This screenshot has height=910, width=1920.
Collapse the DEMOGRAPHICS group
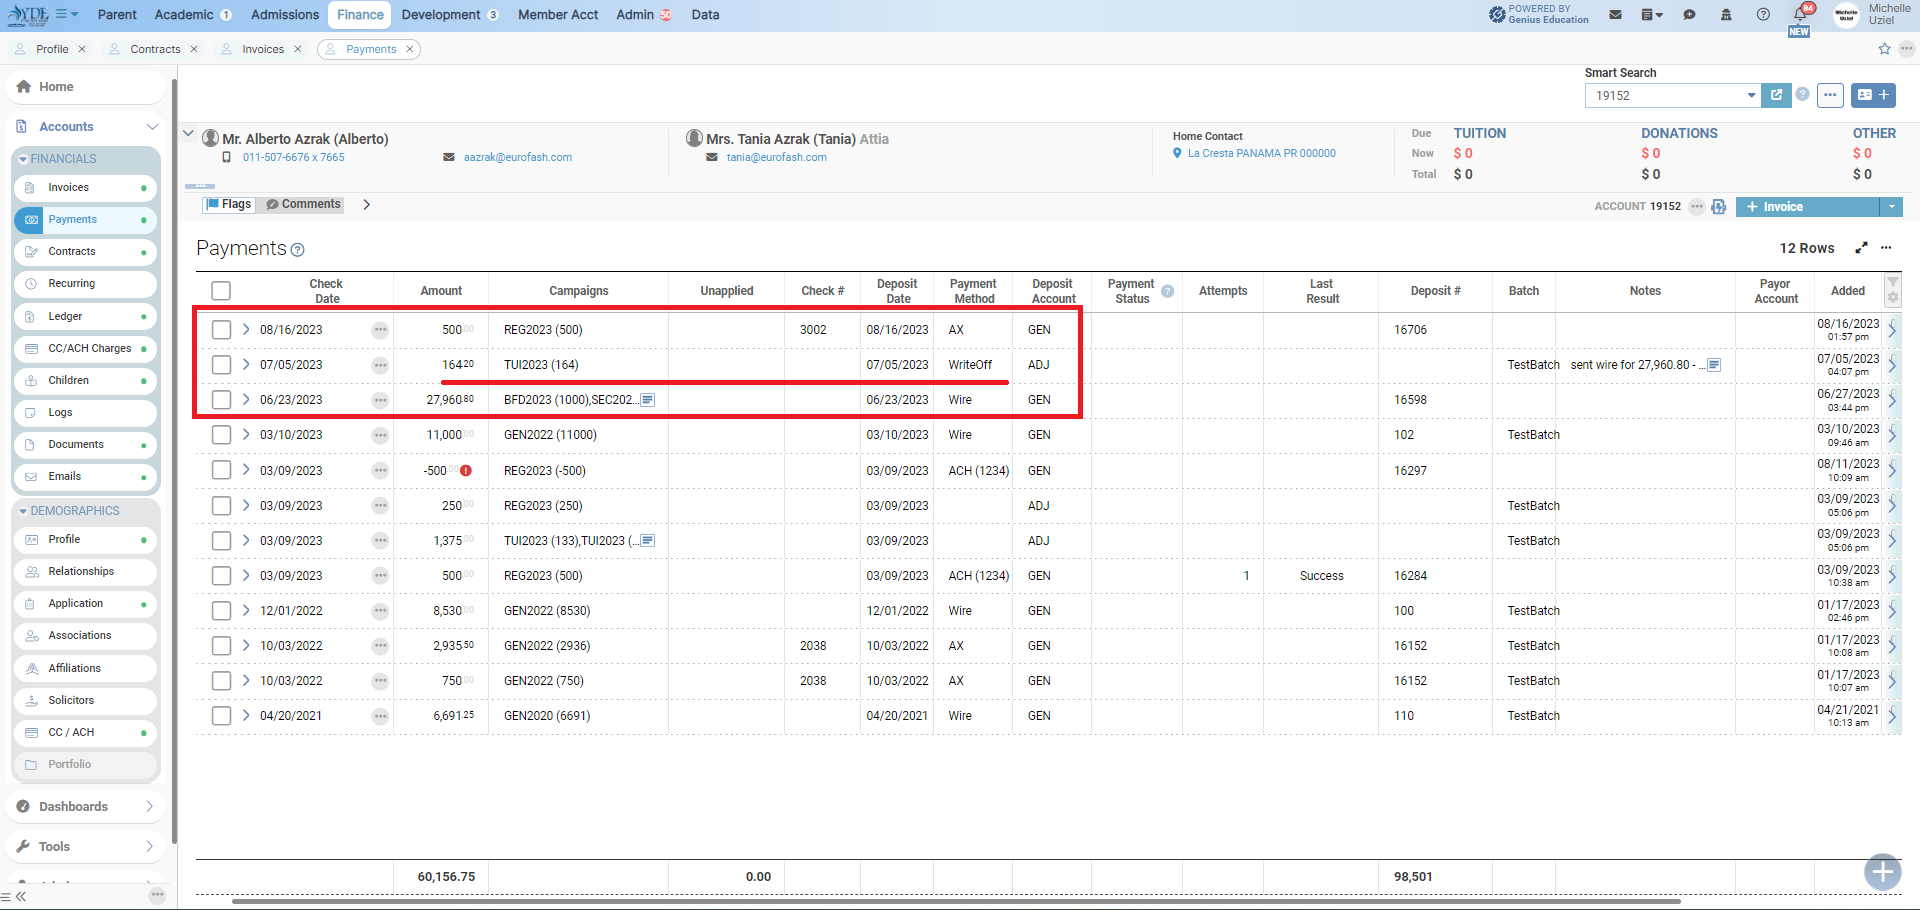point(23,511)
